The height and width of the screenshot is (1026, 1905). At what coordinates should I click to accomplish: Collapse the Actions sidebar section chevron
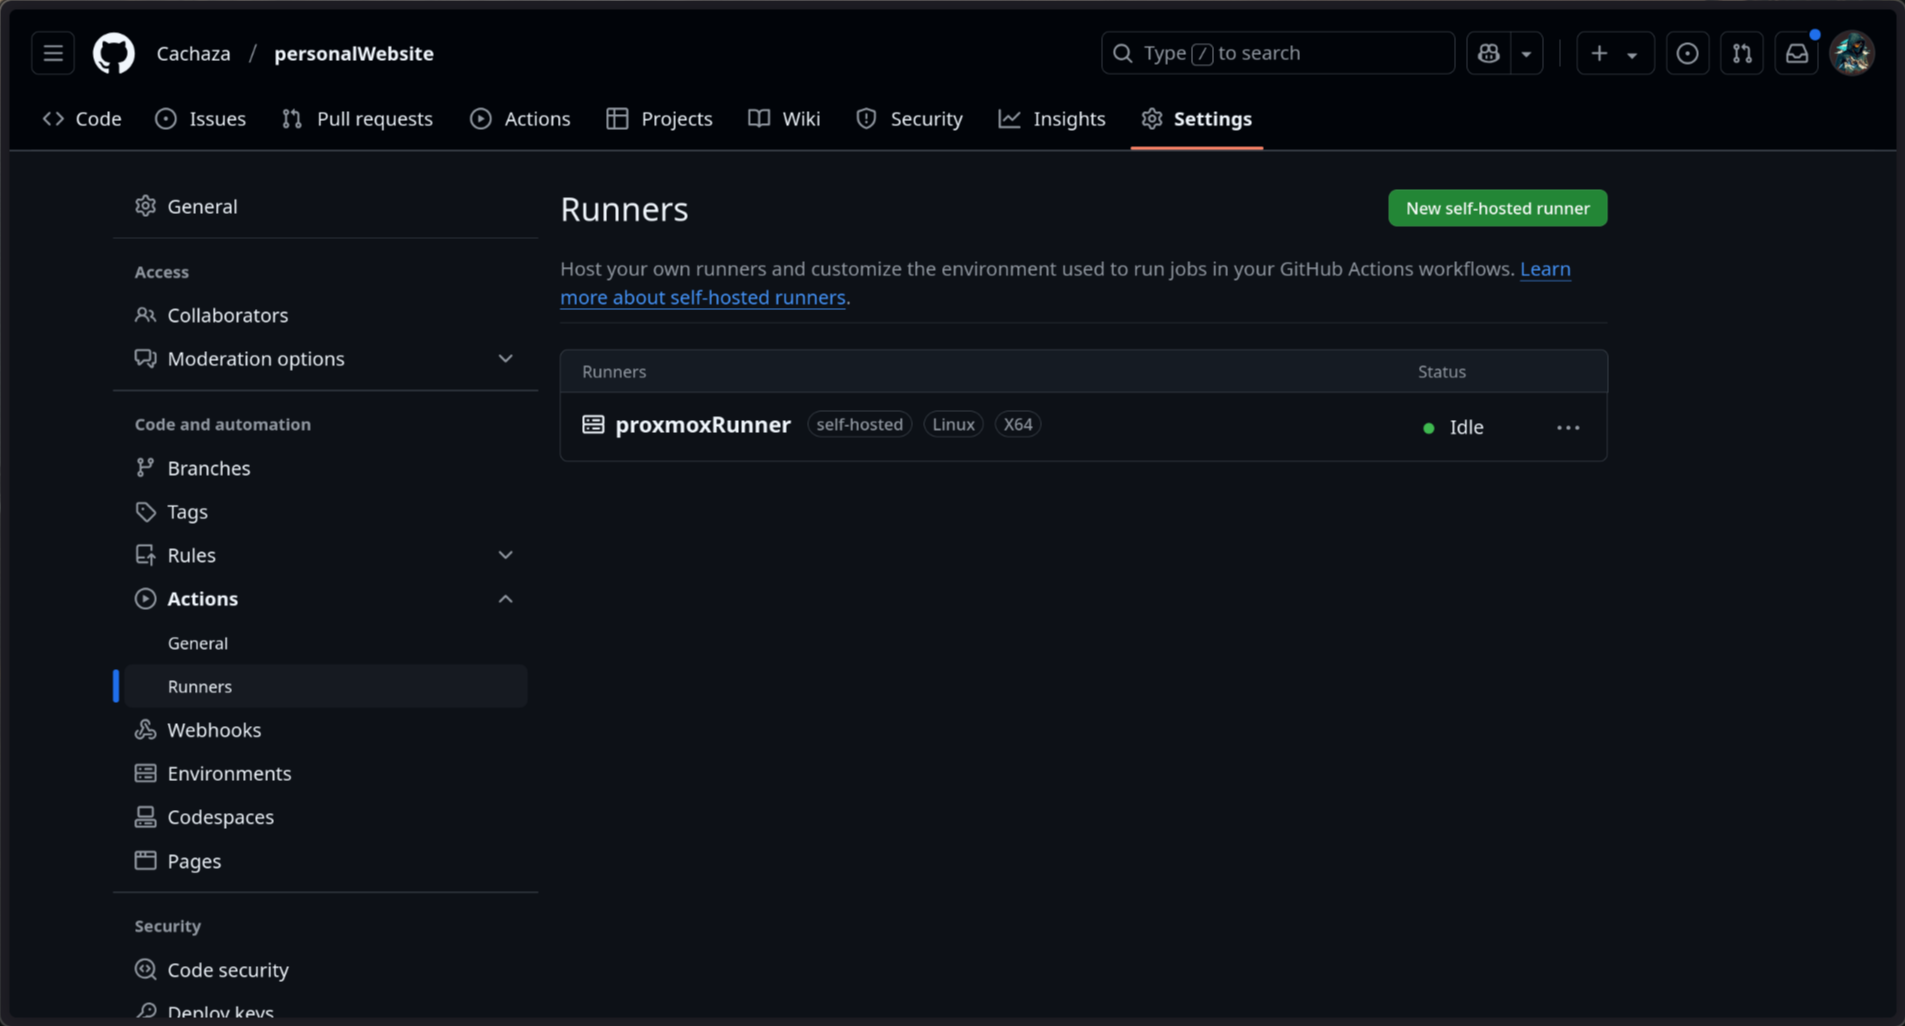point(505,599)
